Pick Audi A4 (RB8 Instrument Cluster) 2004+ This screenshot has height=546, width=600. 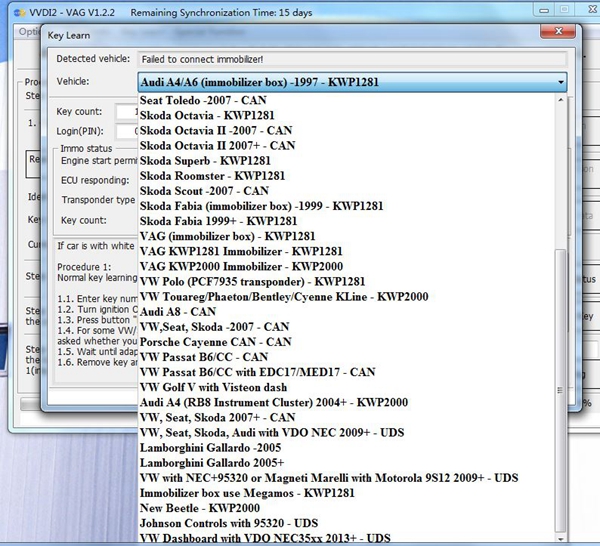pos(346,403)
